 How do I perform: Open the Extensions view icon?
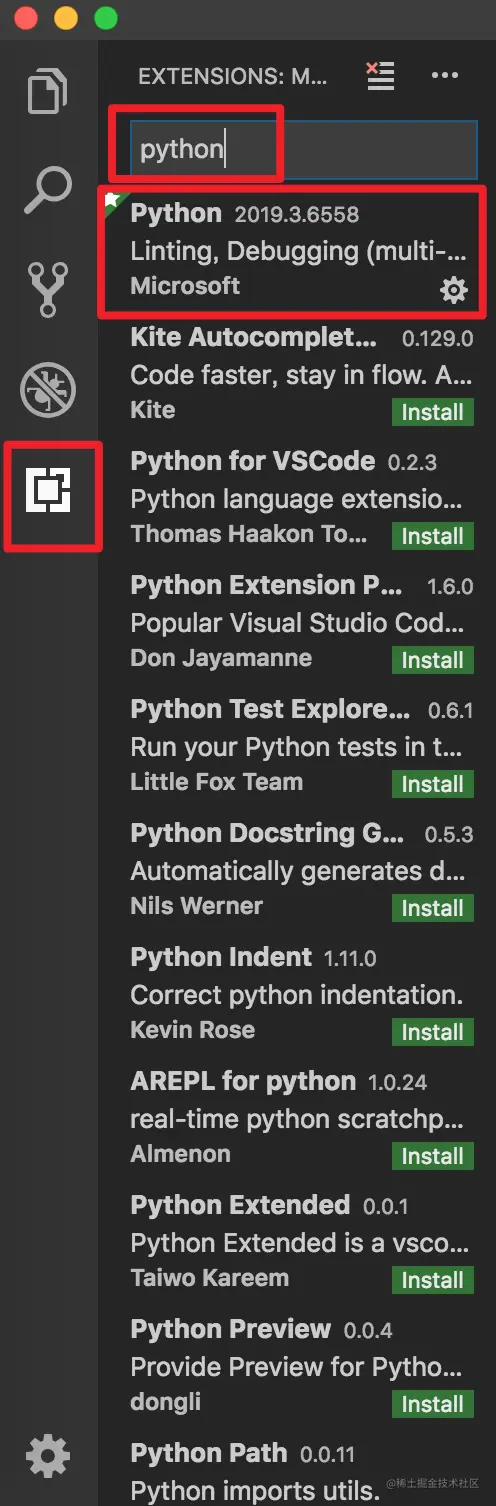point(48,490)
